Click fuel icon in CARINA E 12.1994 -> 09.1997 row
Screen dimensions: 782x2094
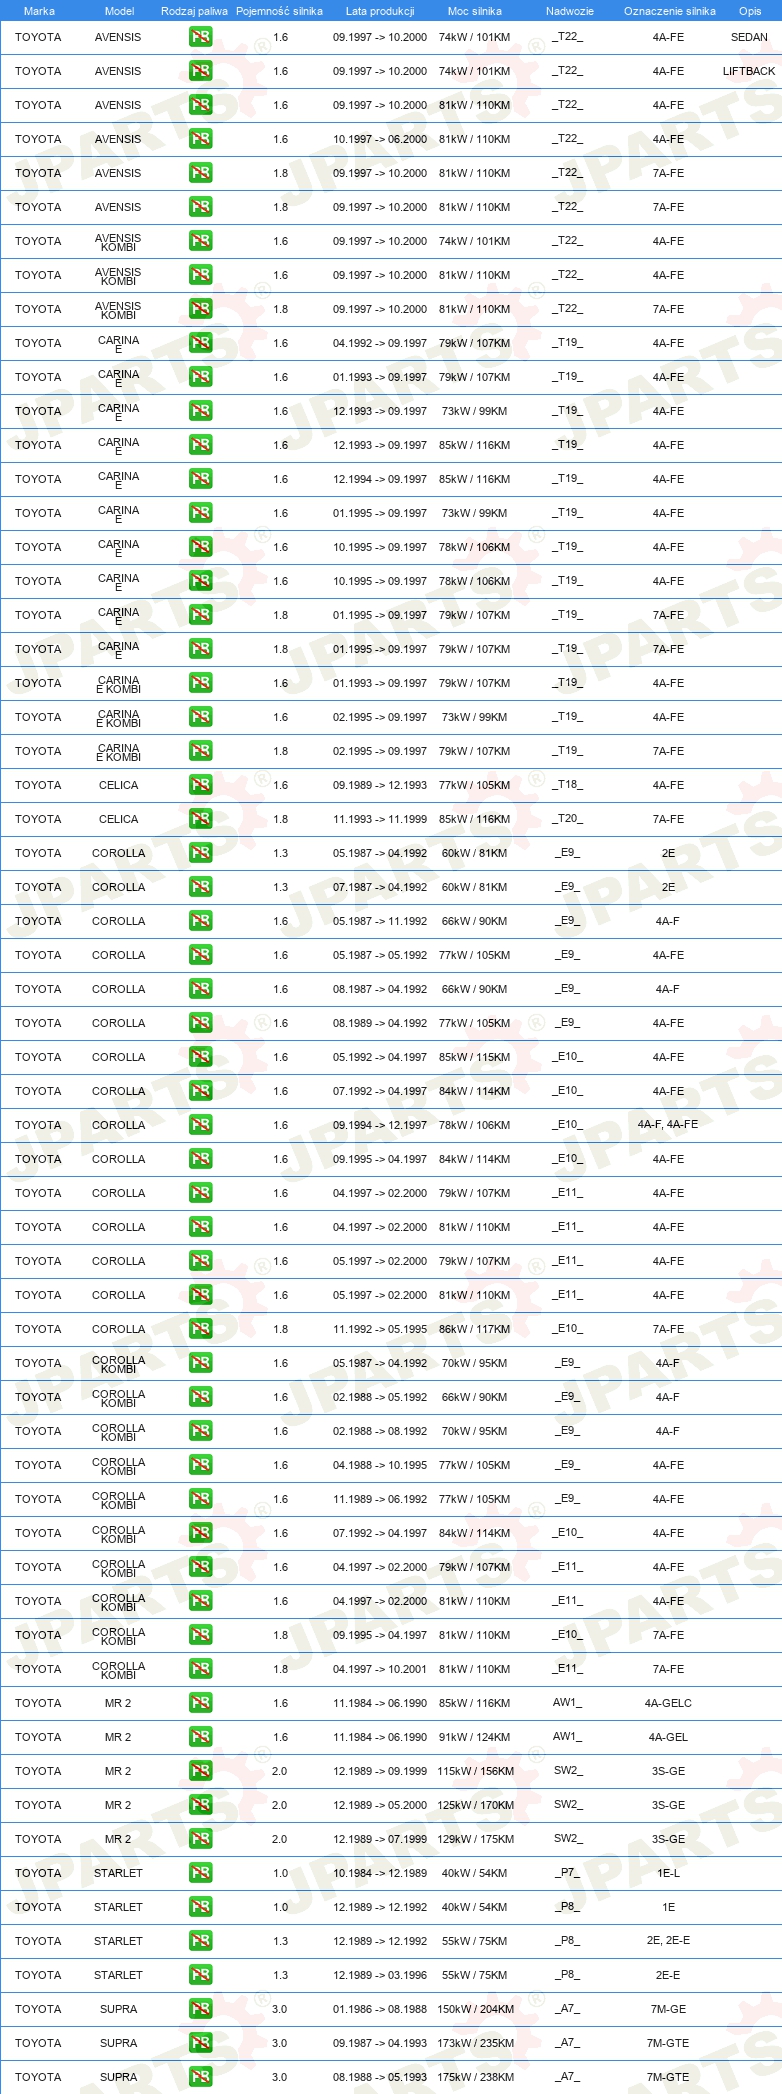[x=200, y=479]
